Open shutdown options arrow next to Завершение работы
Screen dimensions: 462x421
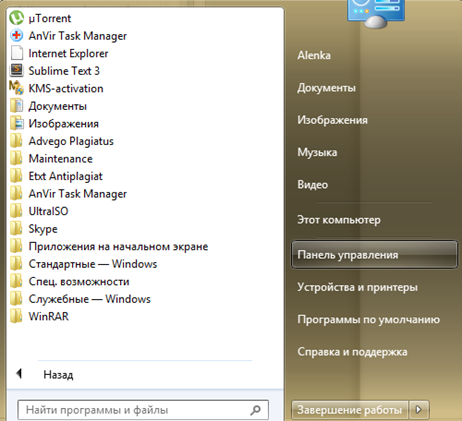tap(419, 409)
